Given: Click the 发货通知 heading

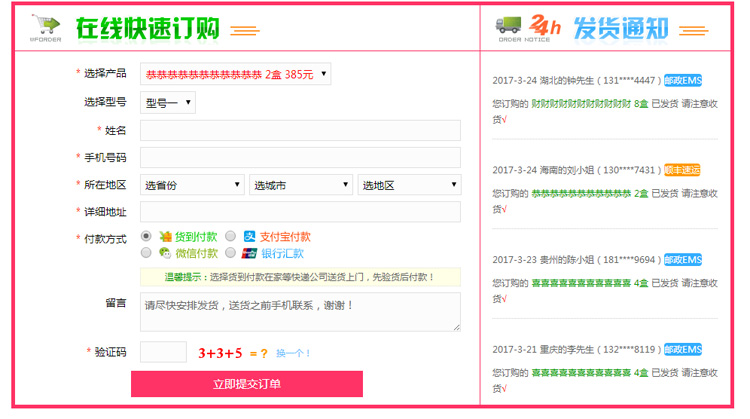Looking at the screenshot, I should (621, 28).
